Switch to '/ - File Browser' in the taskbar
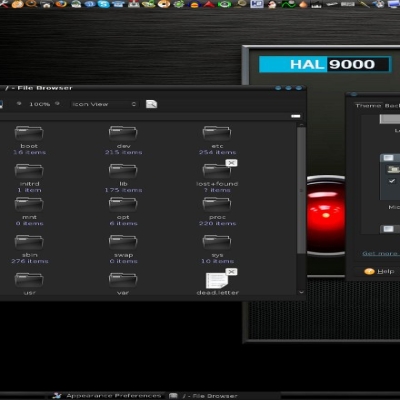Screen dimensions: 400x400 [204, 396]
